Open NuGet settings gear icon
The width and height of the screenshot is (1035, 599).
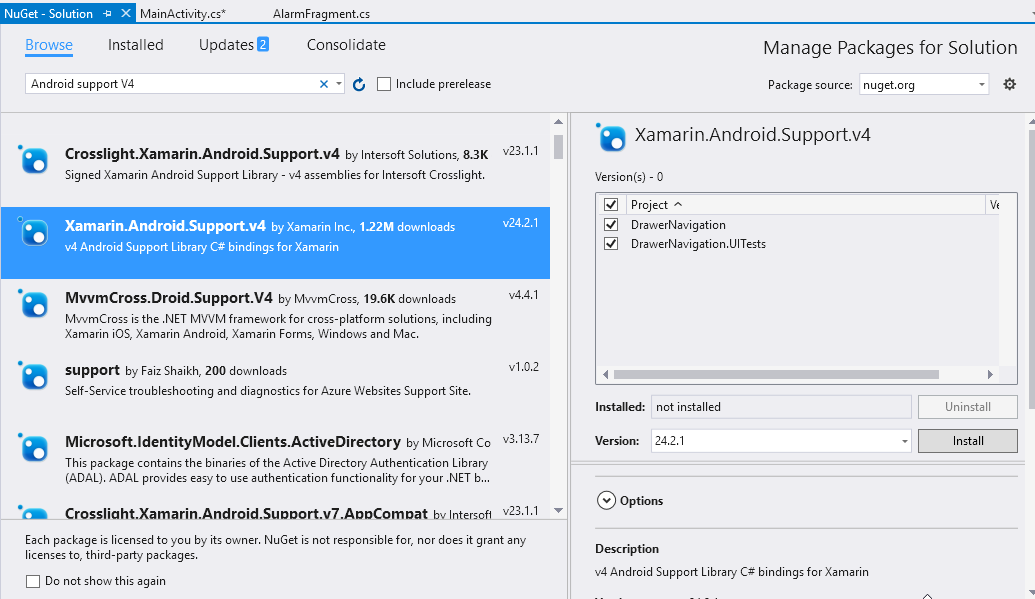coord(1009,84)
